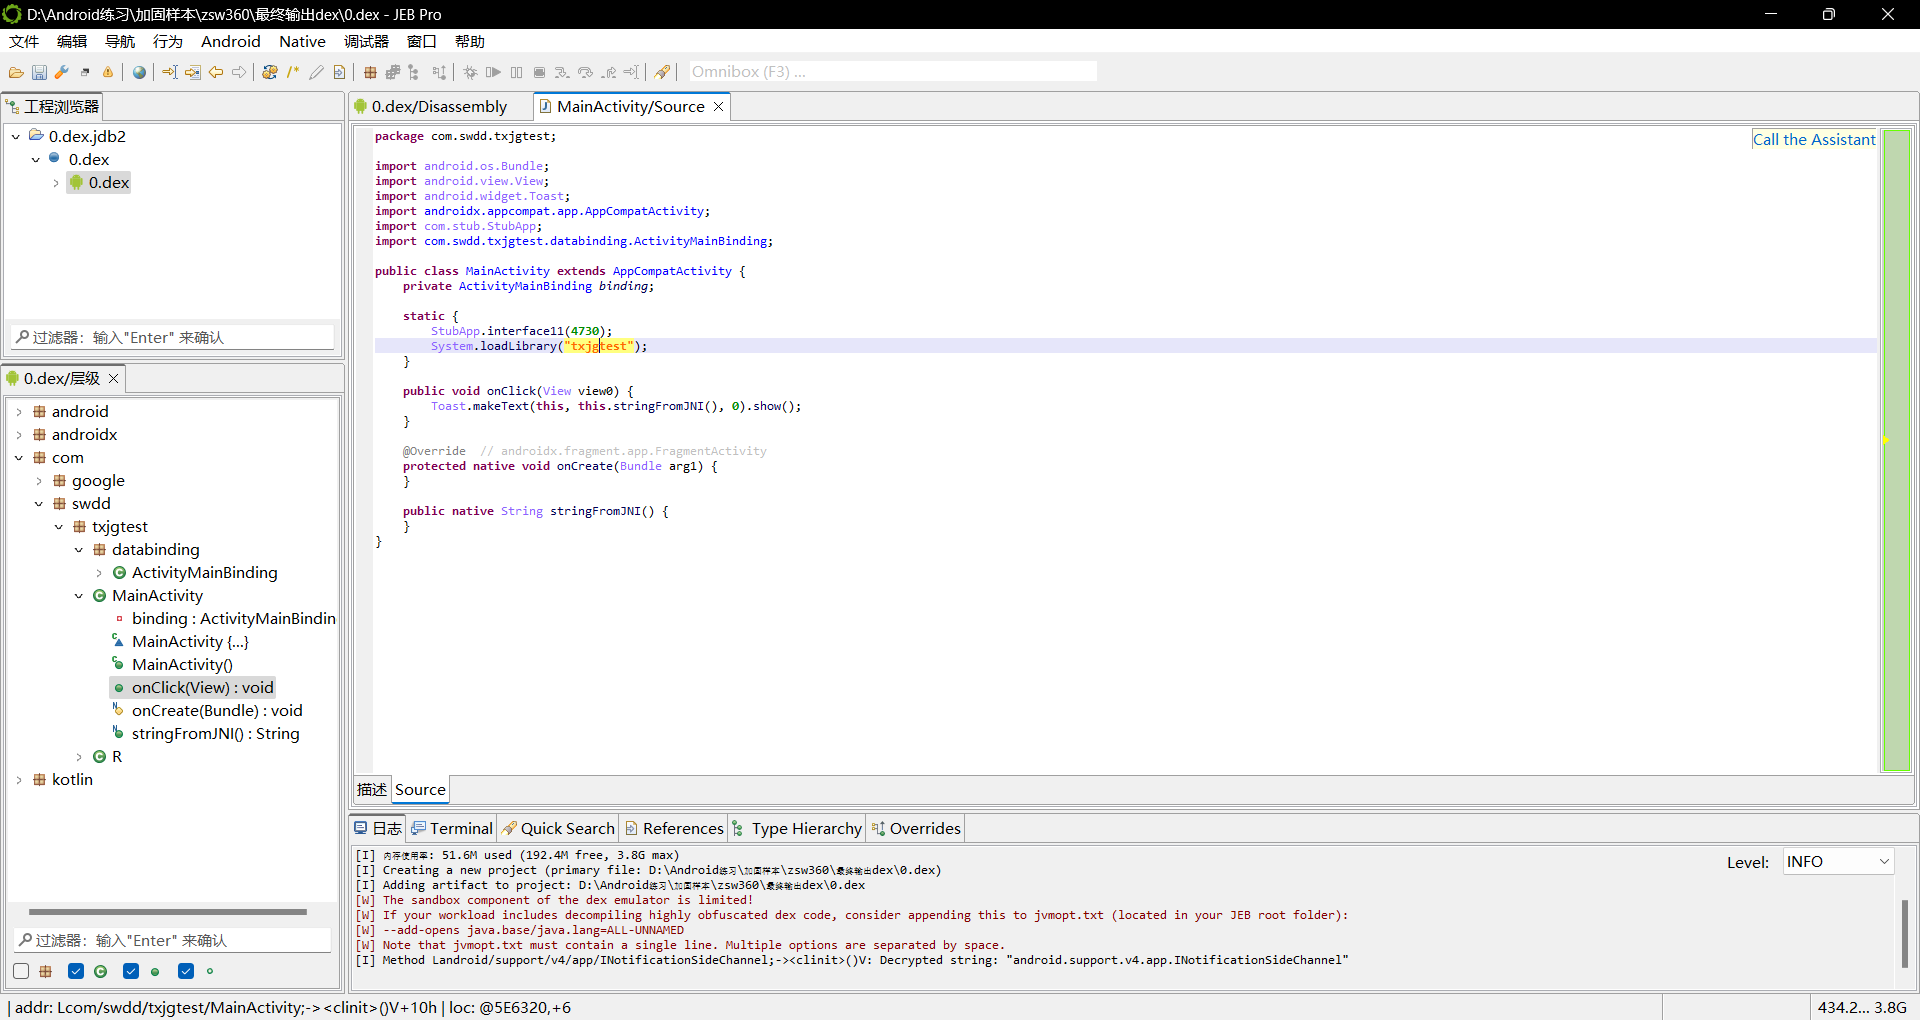Open the log Level INFO dropdown
The image size is (1920, 1020).
[x=1838, y=862]
